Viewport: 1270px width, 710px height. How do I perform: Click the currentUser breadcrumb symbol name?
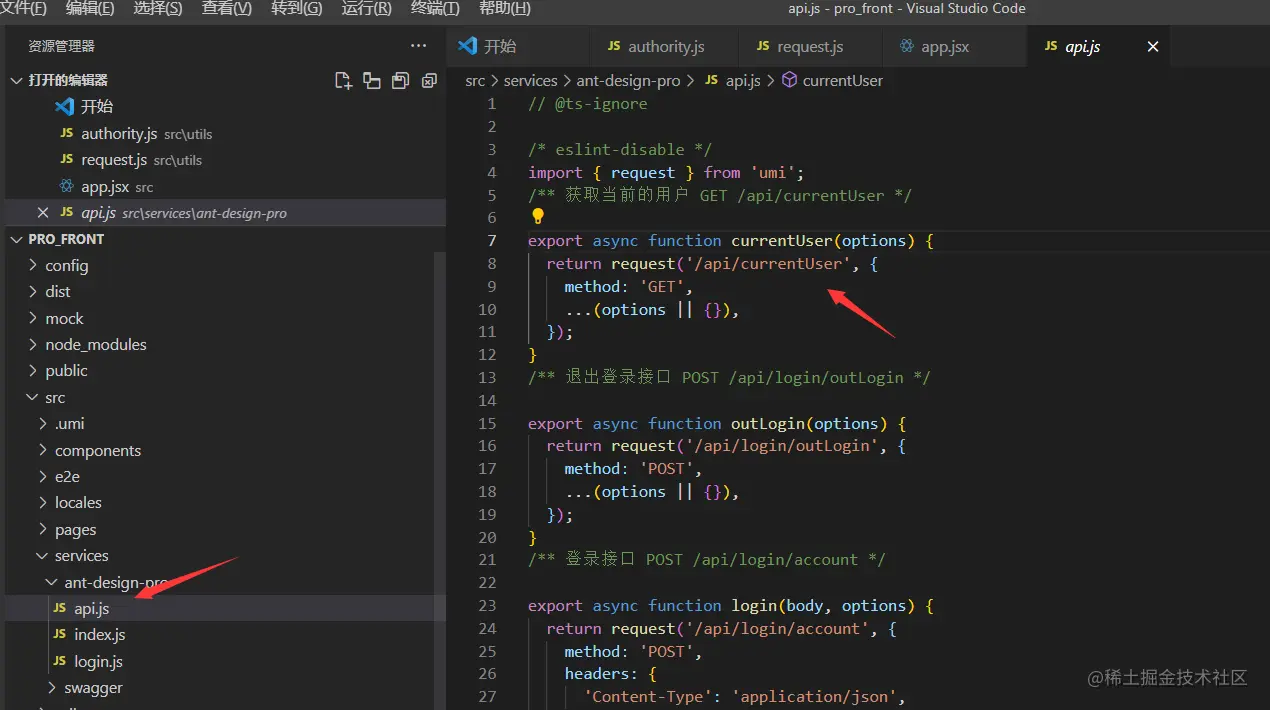843,80
